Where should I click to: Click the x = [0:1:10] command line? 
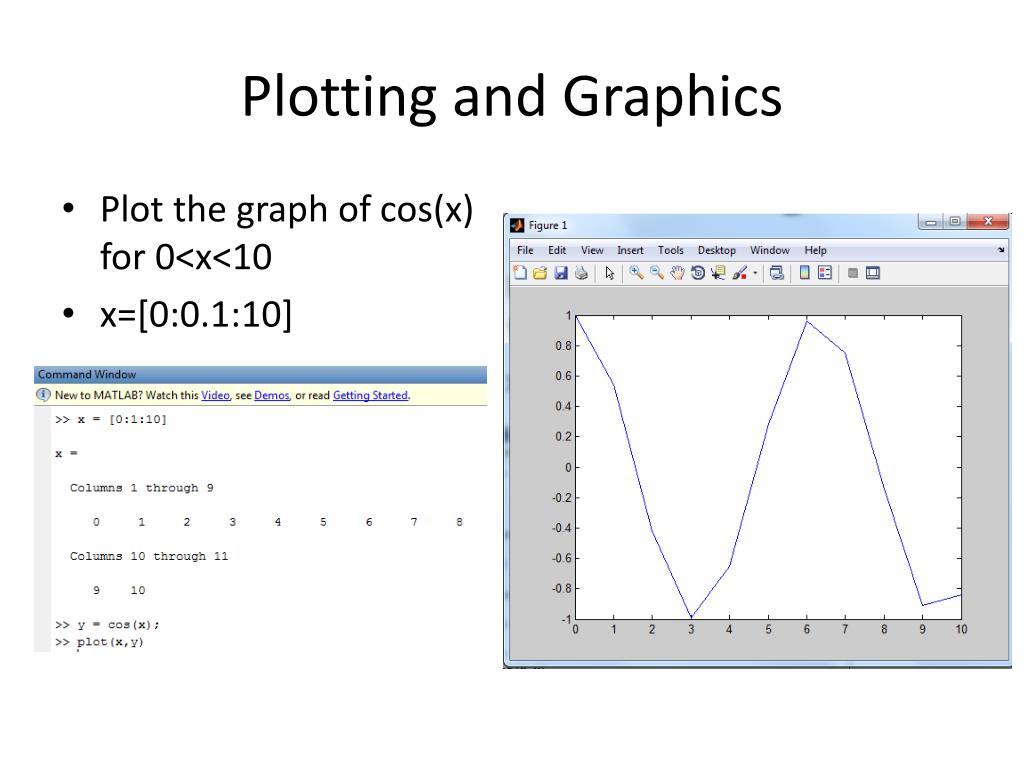tap(111, 419)
